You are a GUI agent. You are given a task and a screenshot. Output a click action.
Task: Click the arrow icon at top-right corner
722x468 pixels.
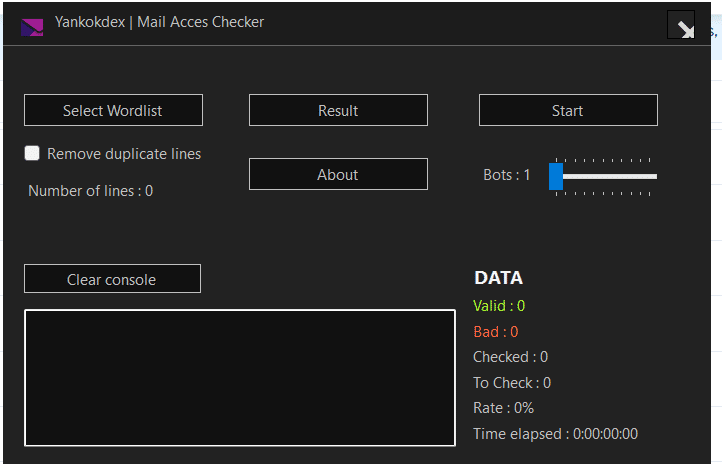click(x=681, y=25)
